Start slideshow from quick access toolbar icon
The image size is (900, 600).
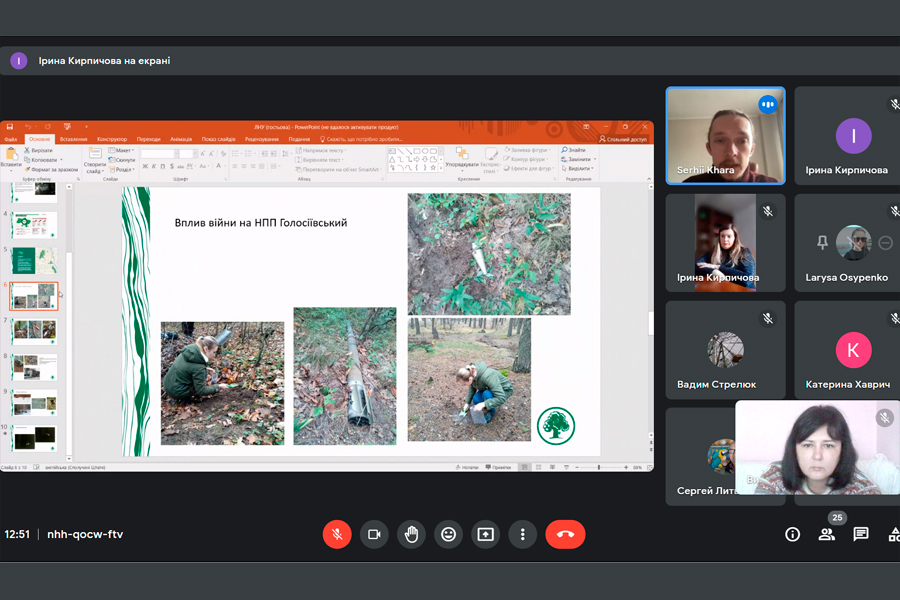67,126
